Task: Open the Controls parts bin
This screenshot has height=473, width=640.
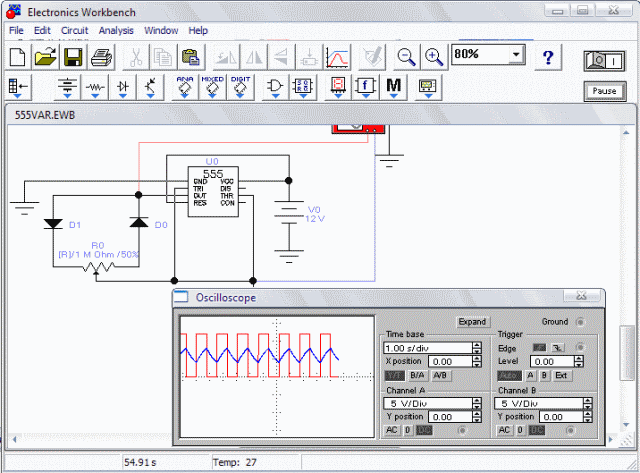Action: 365,87
